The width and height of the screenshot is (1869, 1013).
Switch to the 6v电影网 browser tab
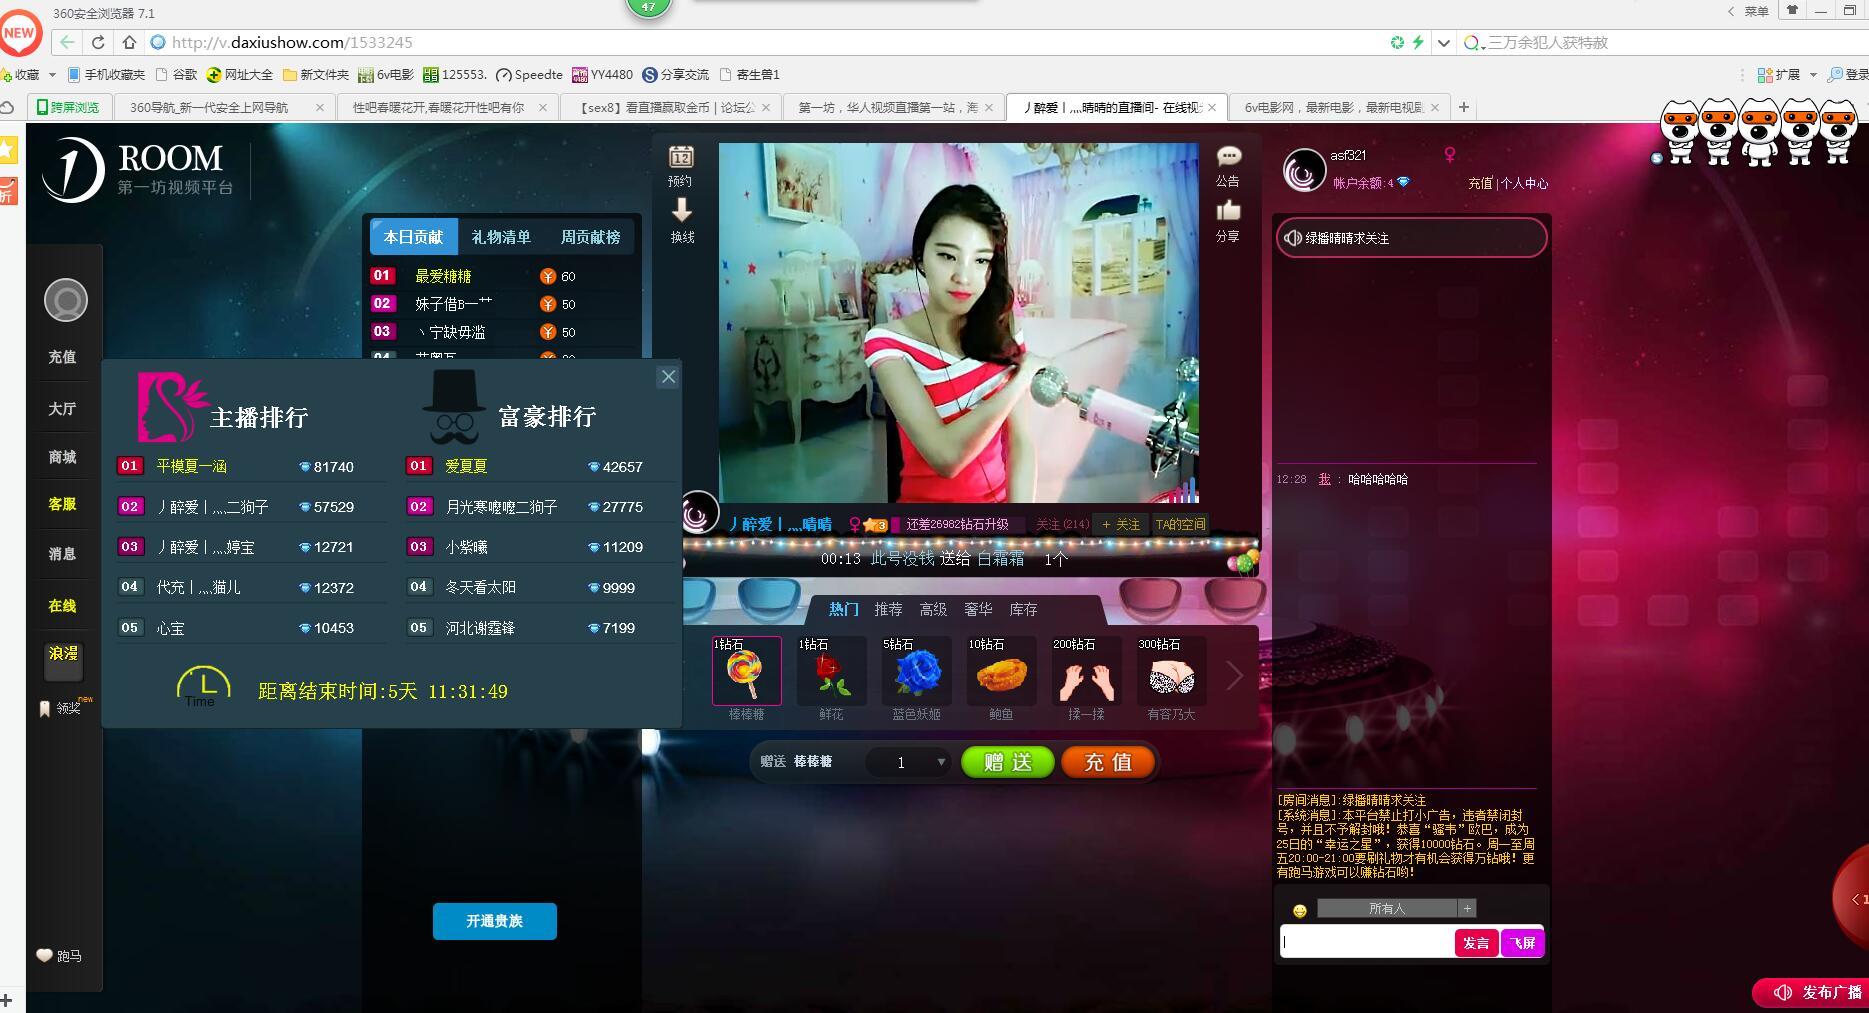click(x=1339, y=107)
